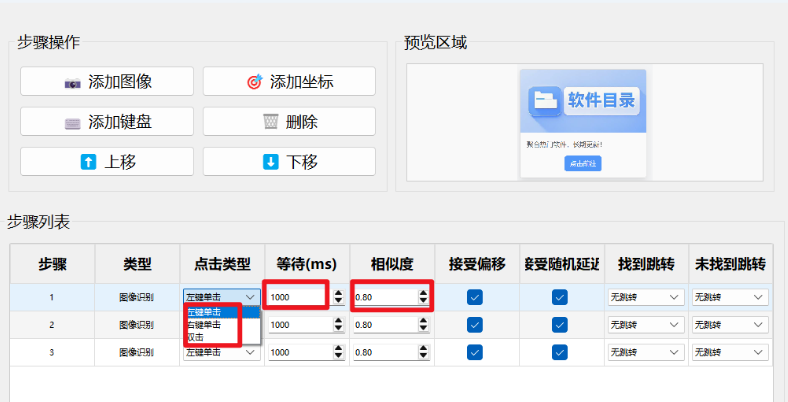Viewport: 788px width, 402px height.
Task: Move the step up with 上移
Action: click(107, 162)
